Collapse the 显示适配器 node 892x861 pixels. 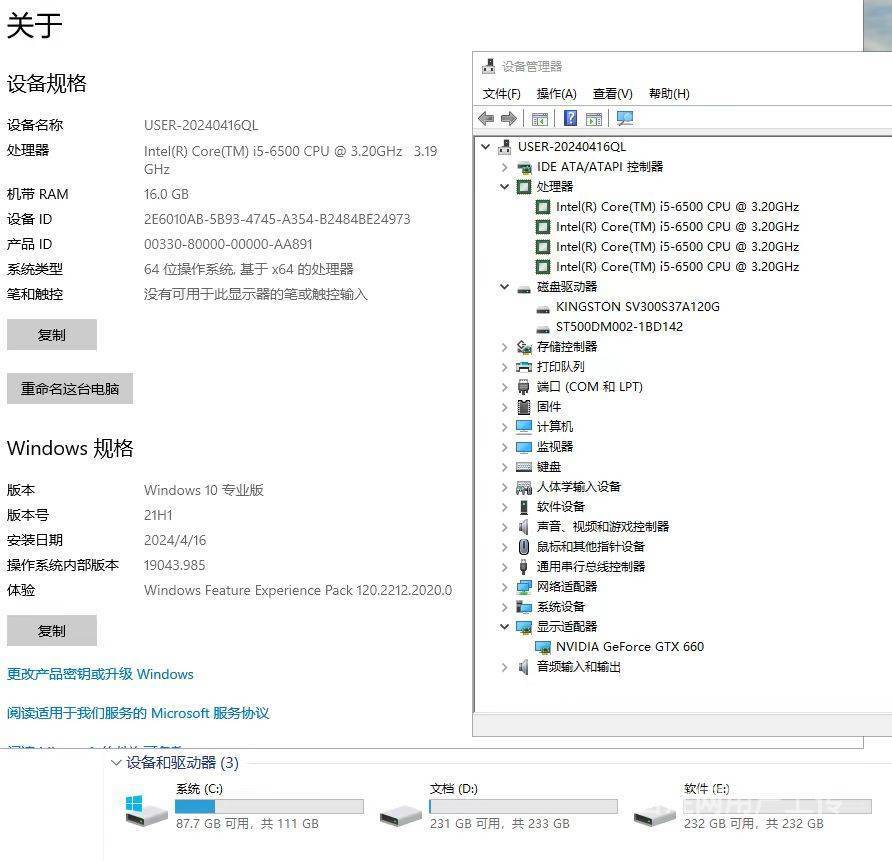pos(505,627)
